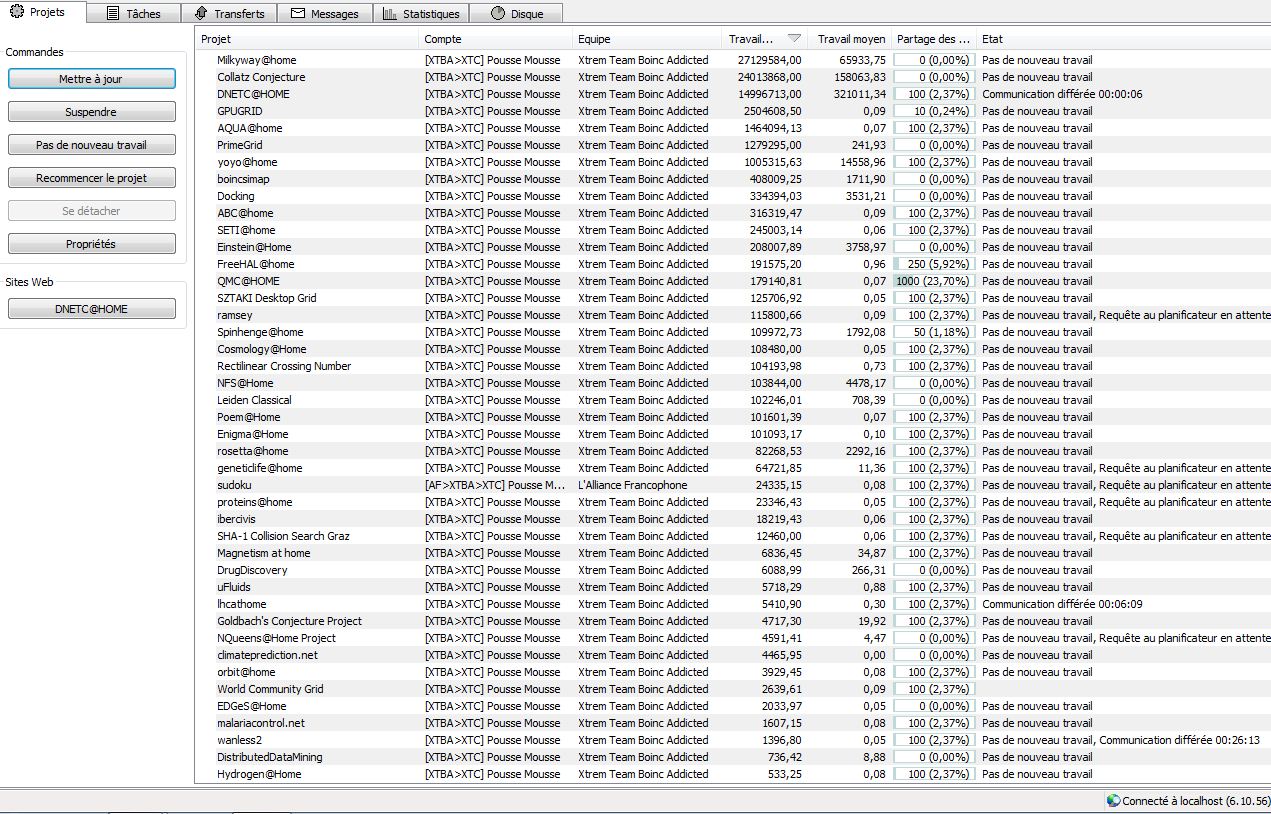Select the World Community Grid row

[733, 689]
